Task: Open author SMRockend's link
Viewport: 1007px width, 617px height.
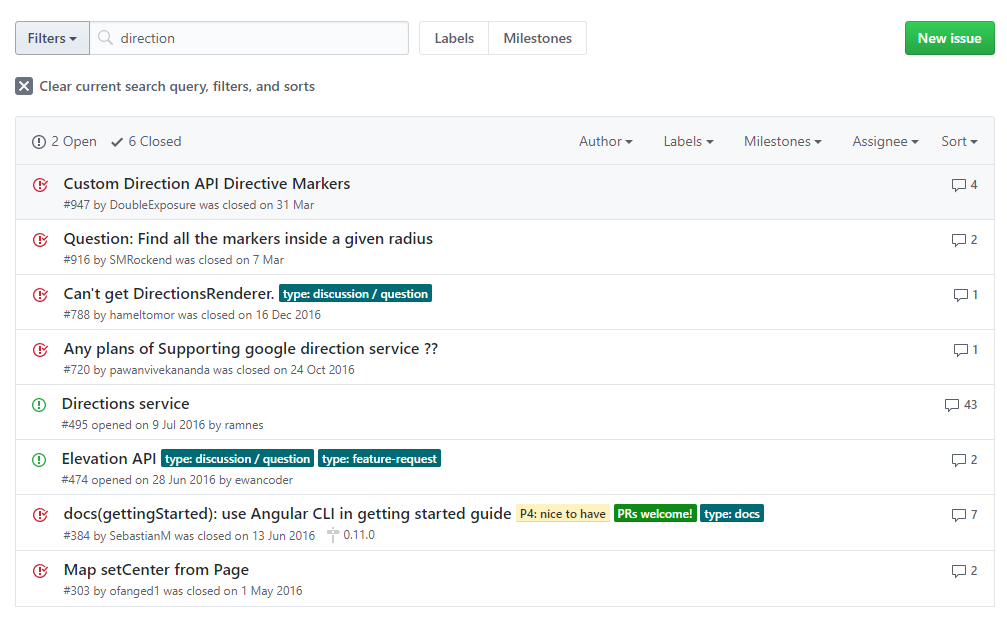Action: [x=141, y=260]
